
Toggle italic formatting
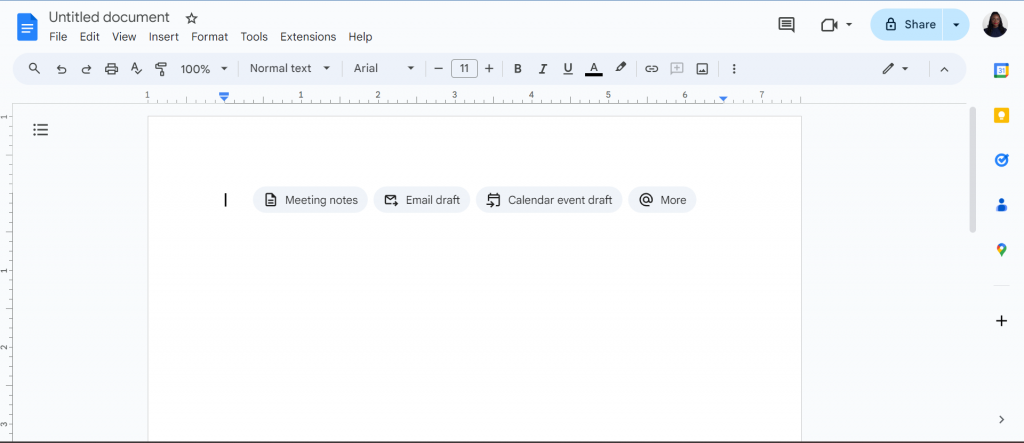[x=542, y=69]
